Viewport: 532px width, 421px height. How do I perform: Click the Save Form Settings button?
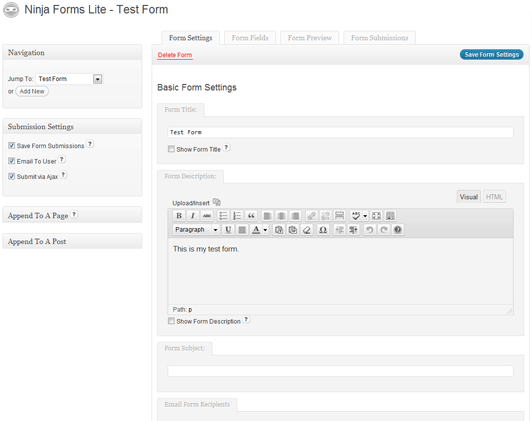[x=492, y=54]
